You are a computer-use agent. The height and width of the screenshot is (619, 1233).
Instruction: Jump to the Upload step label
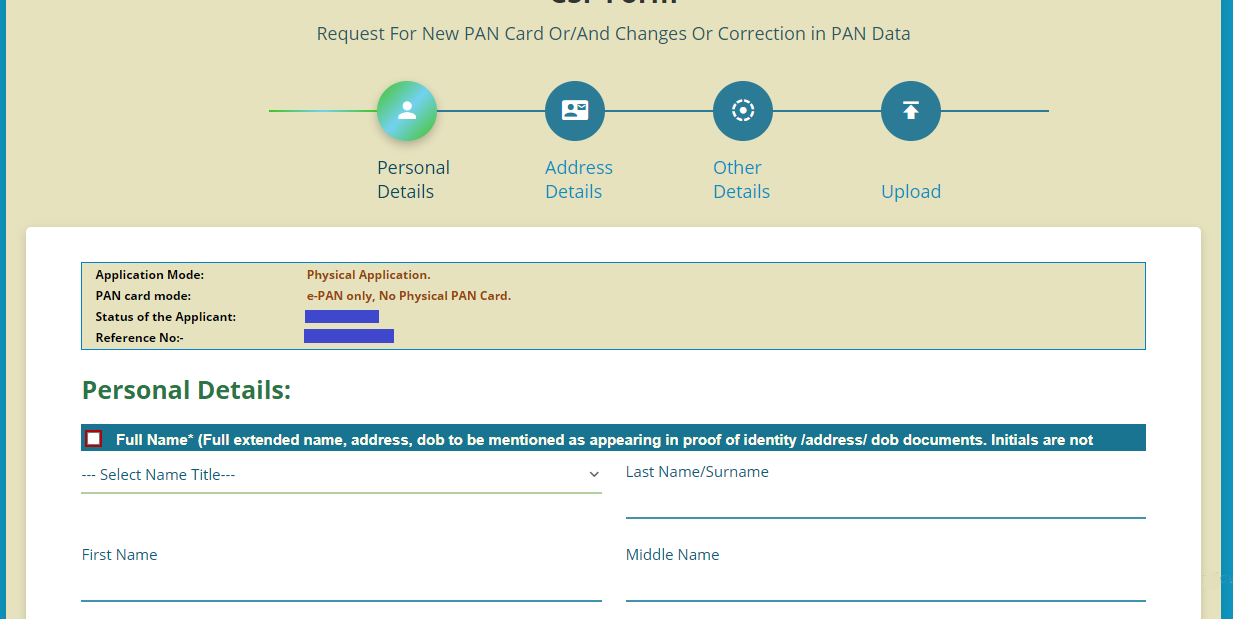(911, 192)
